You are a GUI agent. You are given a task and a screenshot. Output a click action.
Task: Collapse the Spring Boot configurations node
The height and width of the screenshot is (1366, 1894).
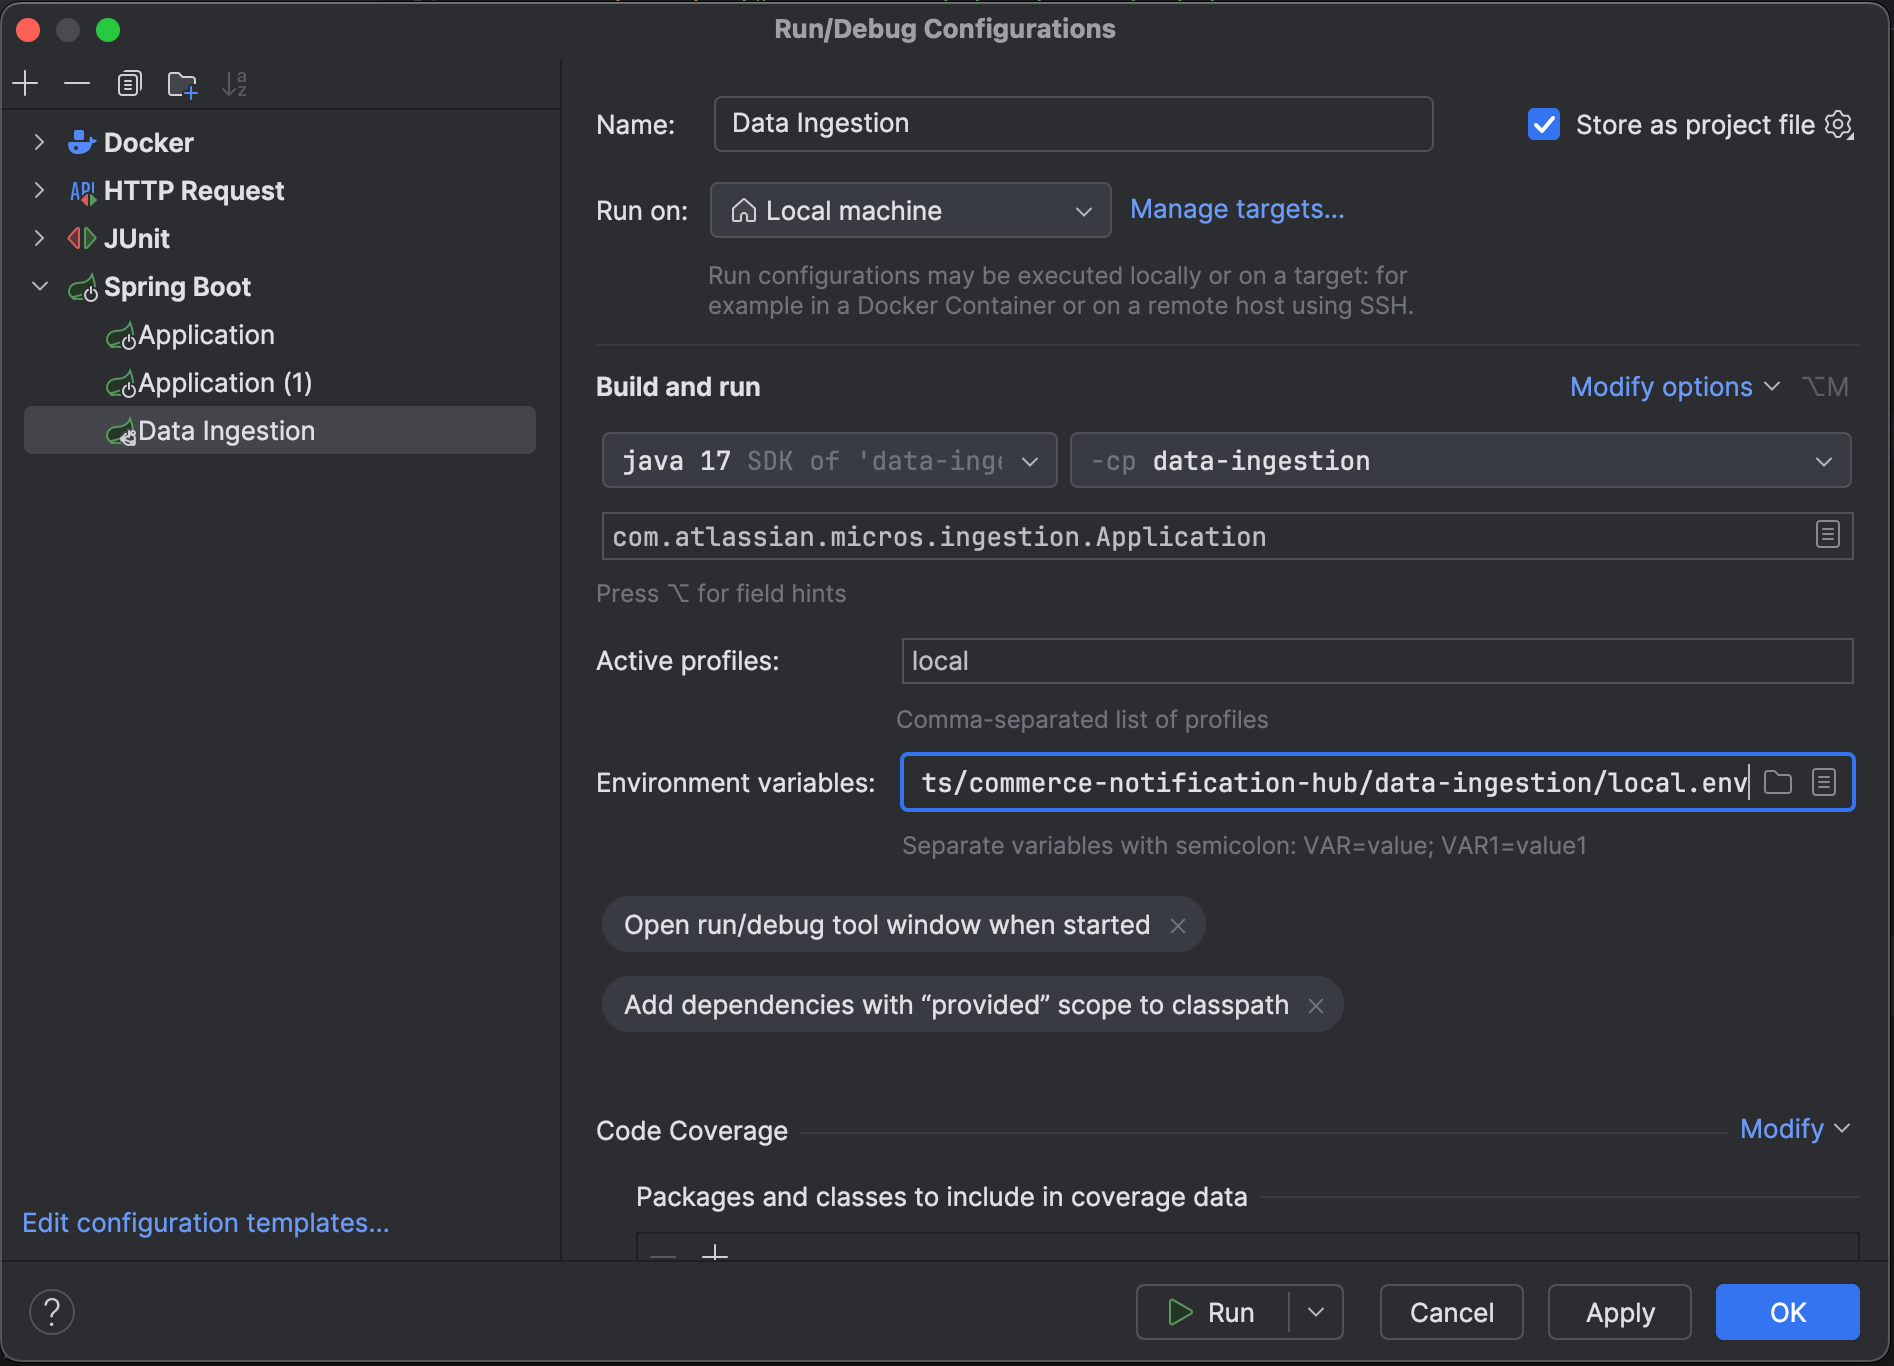40,286
